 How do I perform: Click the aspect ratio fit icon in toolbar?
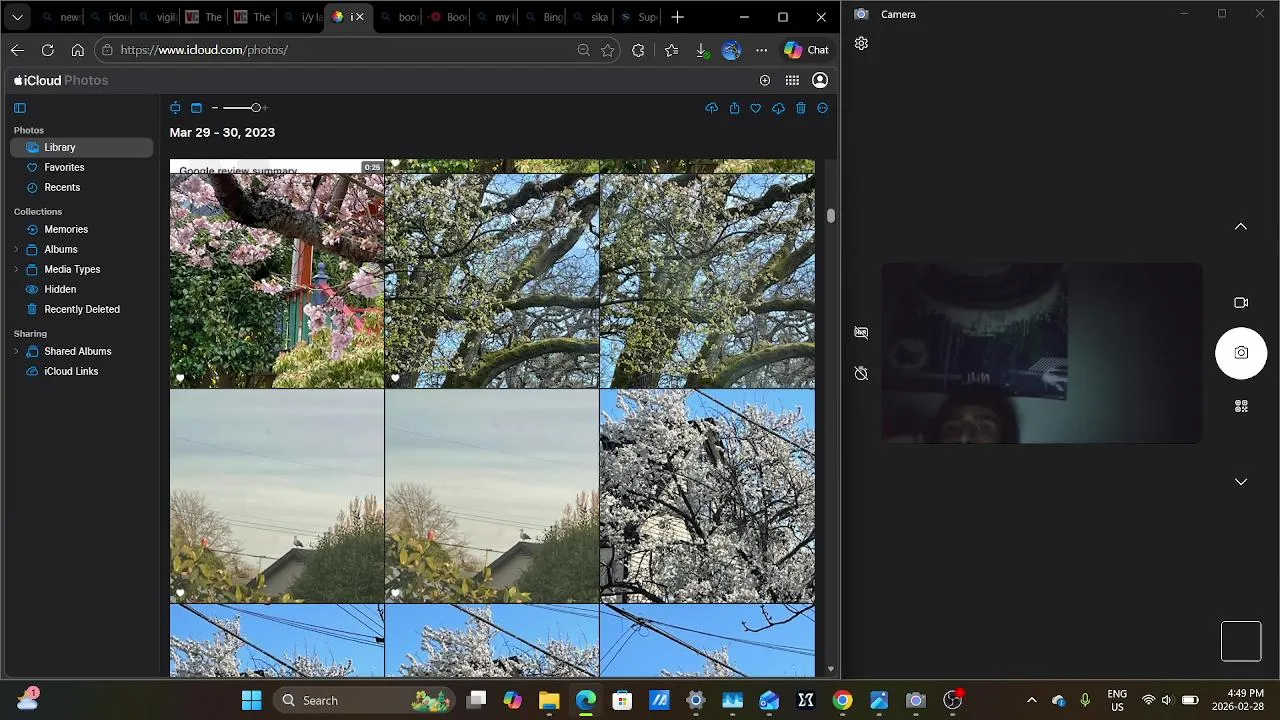coord(175,108)
